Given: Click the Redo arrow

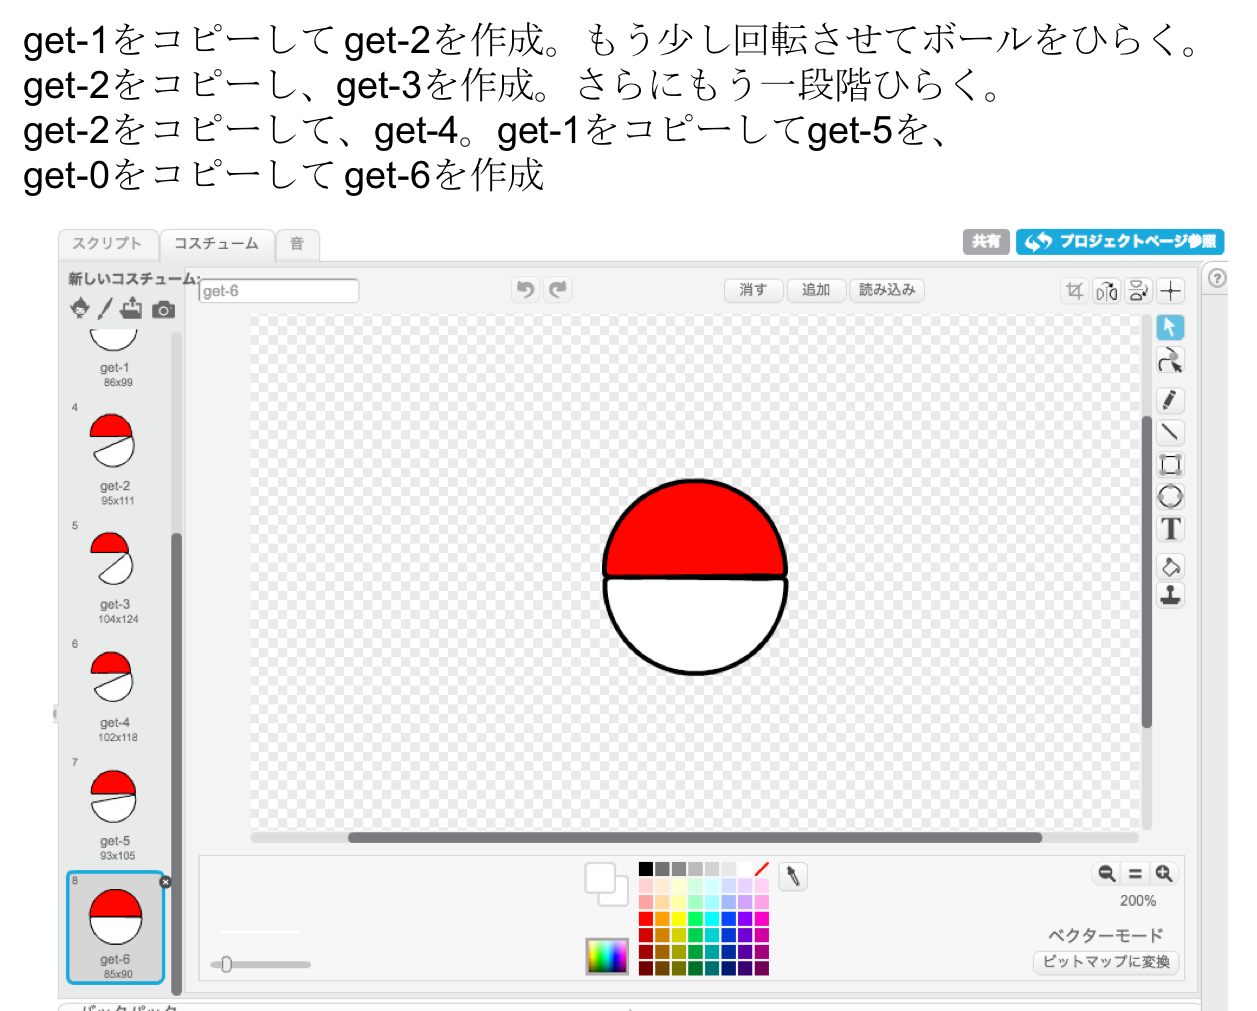Looking at the screenshot, I should coord(558,290).
